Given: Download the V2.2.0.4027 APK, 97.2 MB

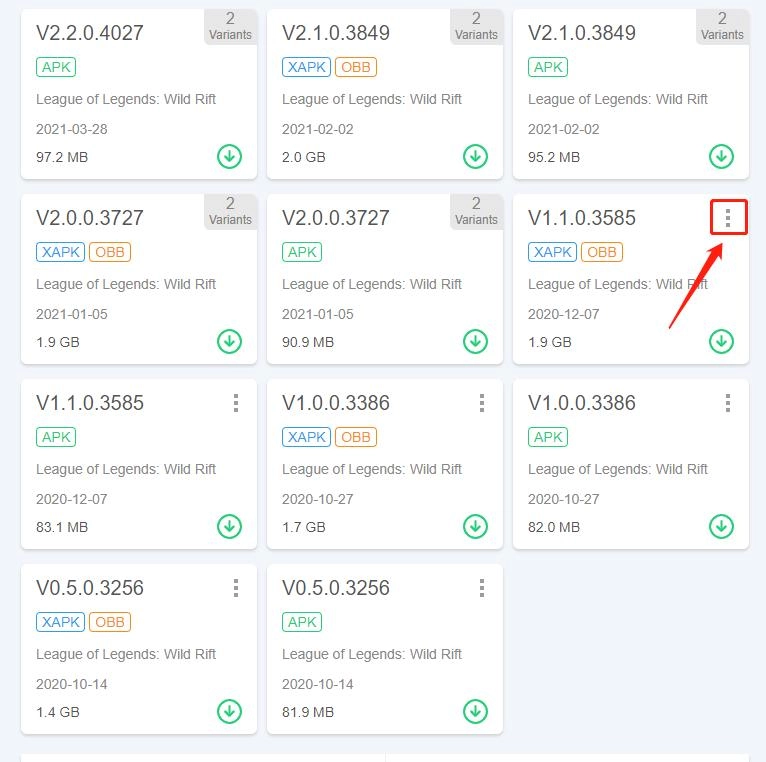Looking at the screenshot, I should click(229, 157).
